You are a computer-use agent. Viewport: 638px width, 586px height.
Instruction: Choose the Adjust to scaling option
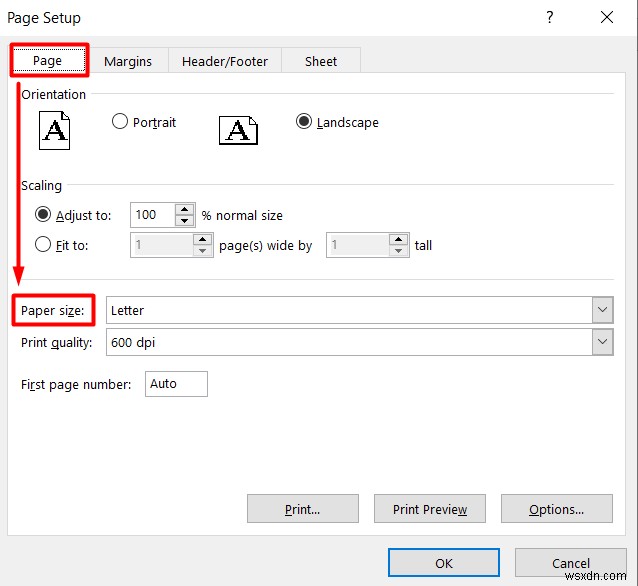43,214
